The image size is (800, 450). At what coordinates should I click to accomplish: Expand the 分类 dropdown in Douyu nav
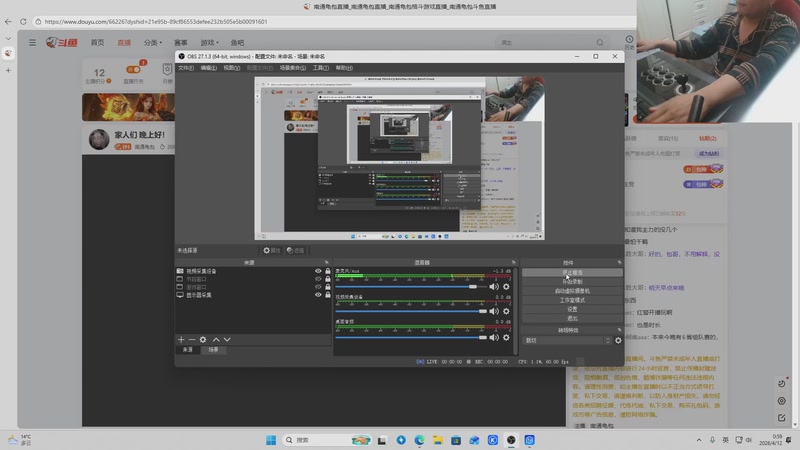153,42
